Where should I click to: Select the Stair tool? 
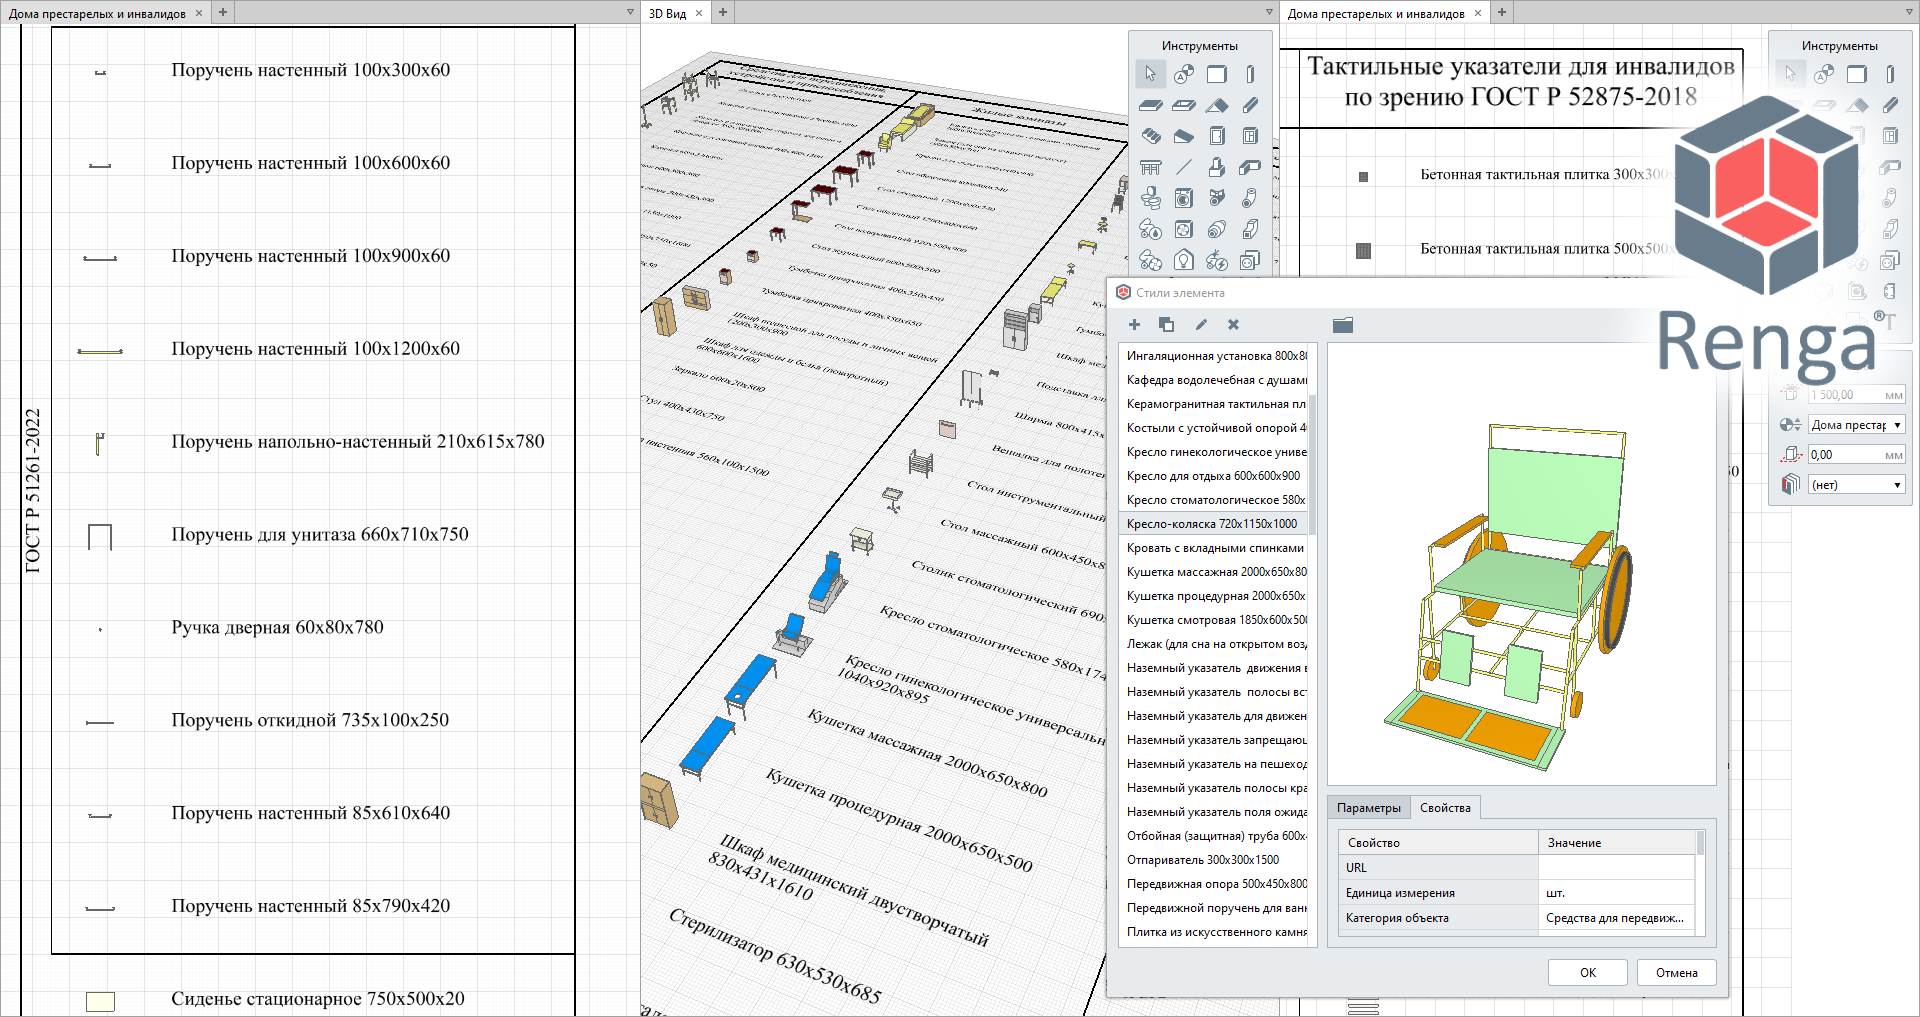click(1150, 136)
